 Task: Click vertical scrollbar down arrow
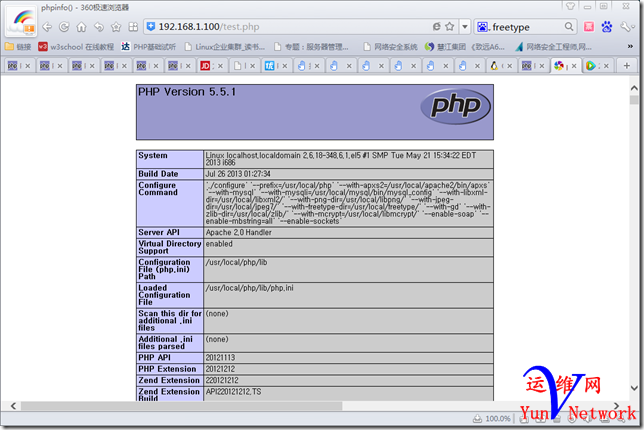tap(634, 388)
